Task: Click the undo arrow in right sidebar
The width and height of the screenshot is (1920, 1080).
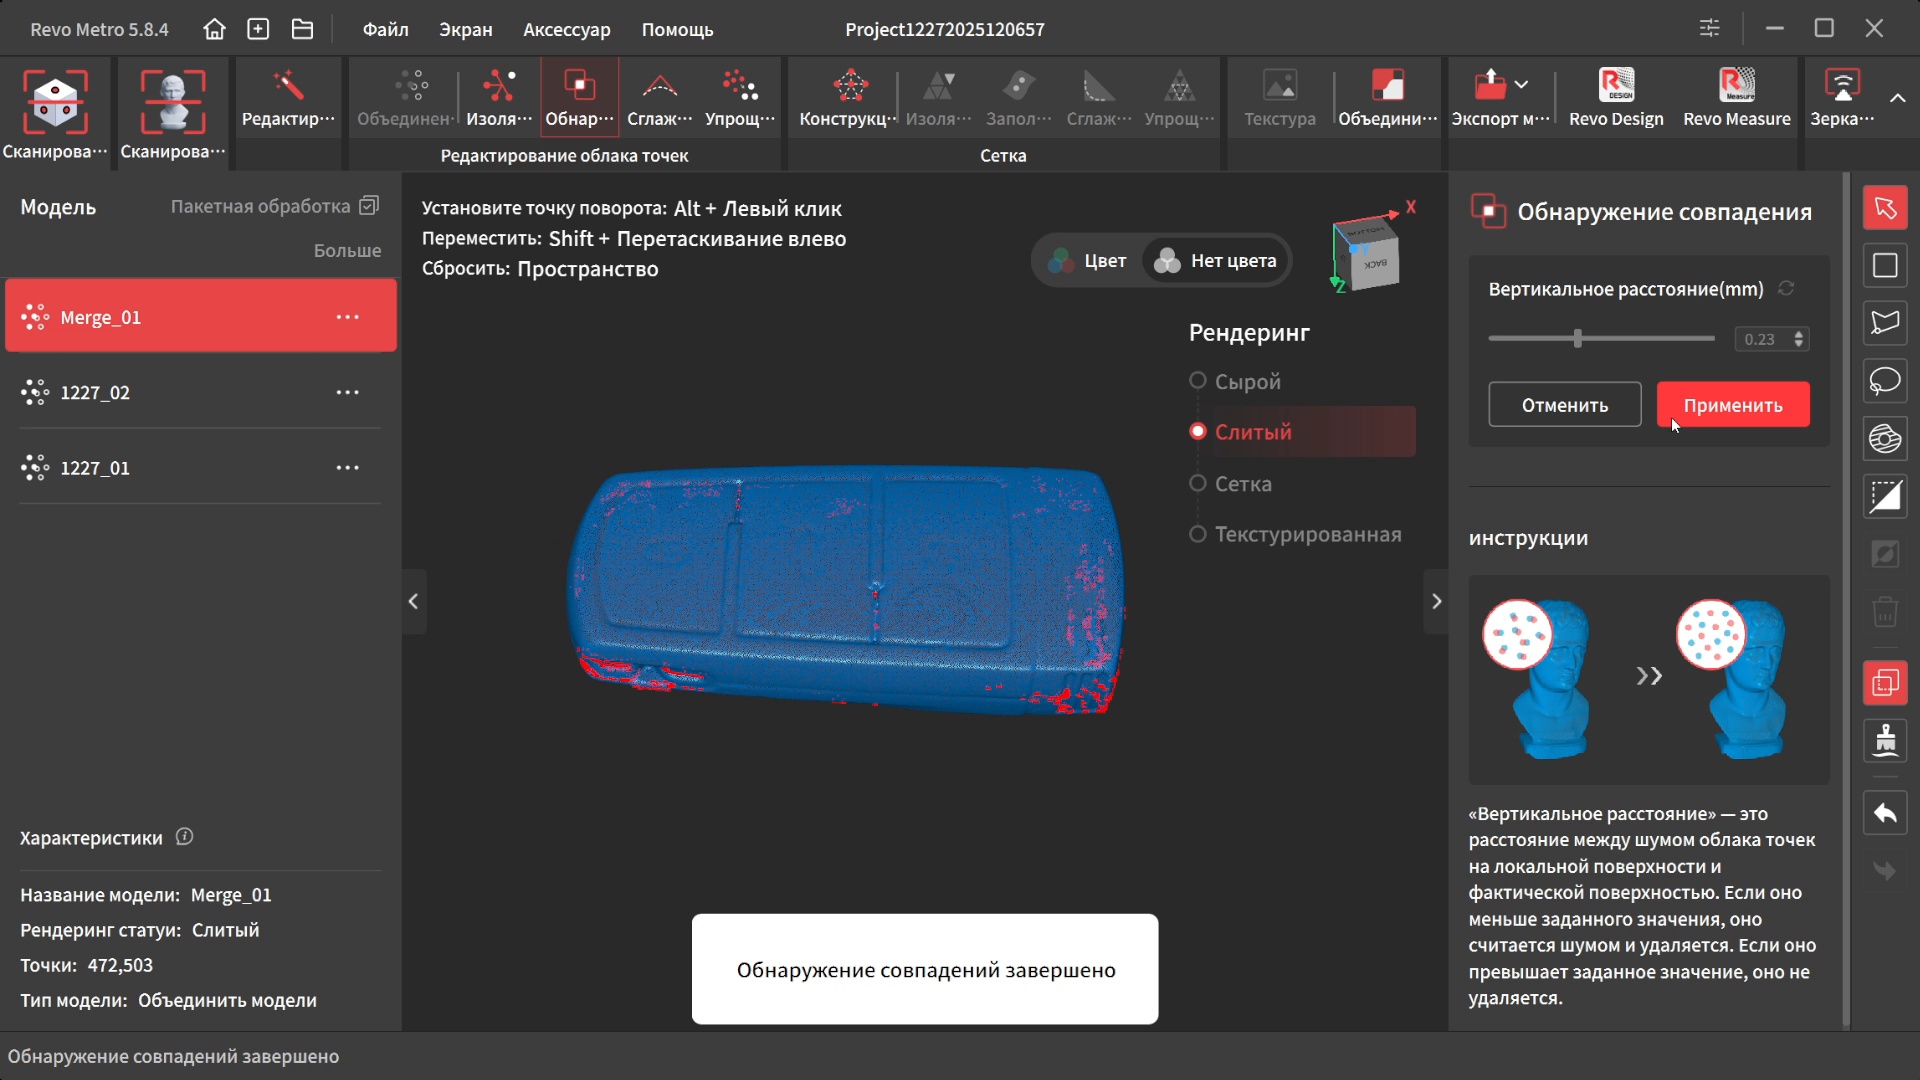Action: 1885,813
